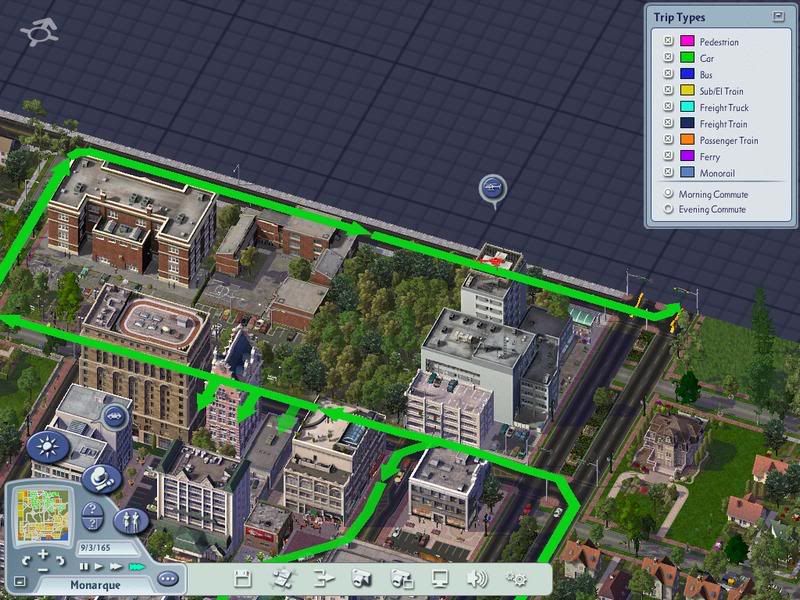
Task: Toggle the Bus trip type checkbox
Action: coord(668,73)
